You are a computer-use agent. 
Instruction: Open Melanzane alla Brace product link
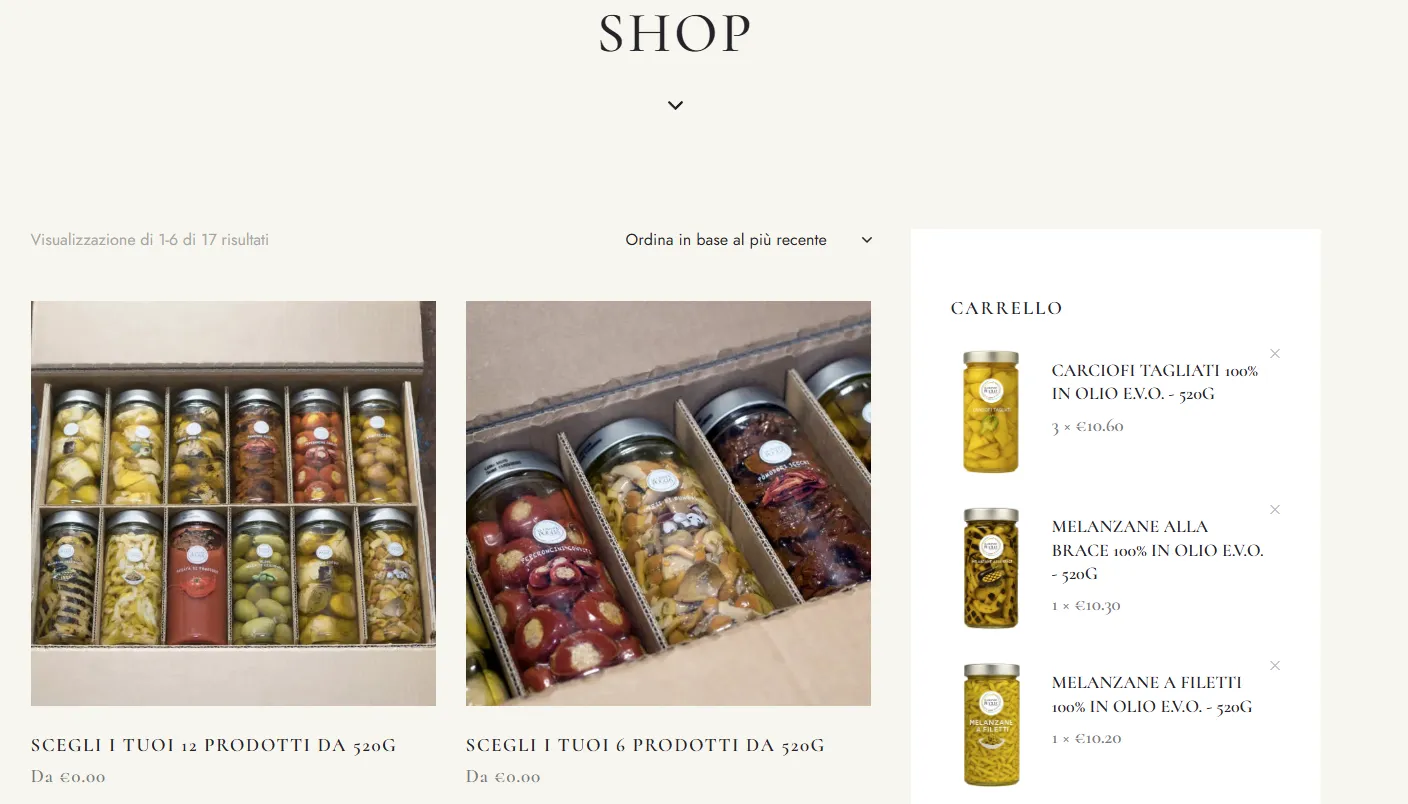click(x=1158, y=550)
